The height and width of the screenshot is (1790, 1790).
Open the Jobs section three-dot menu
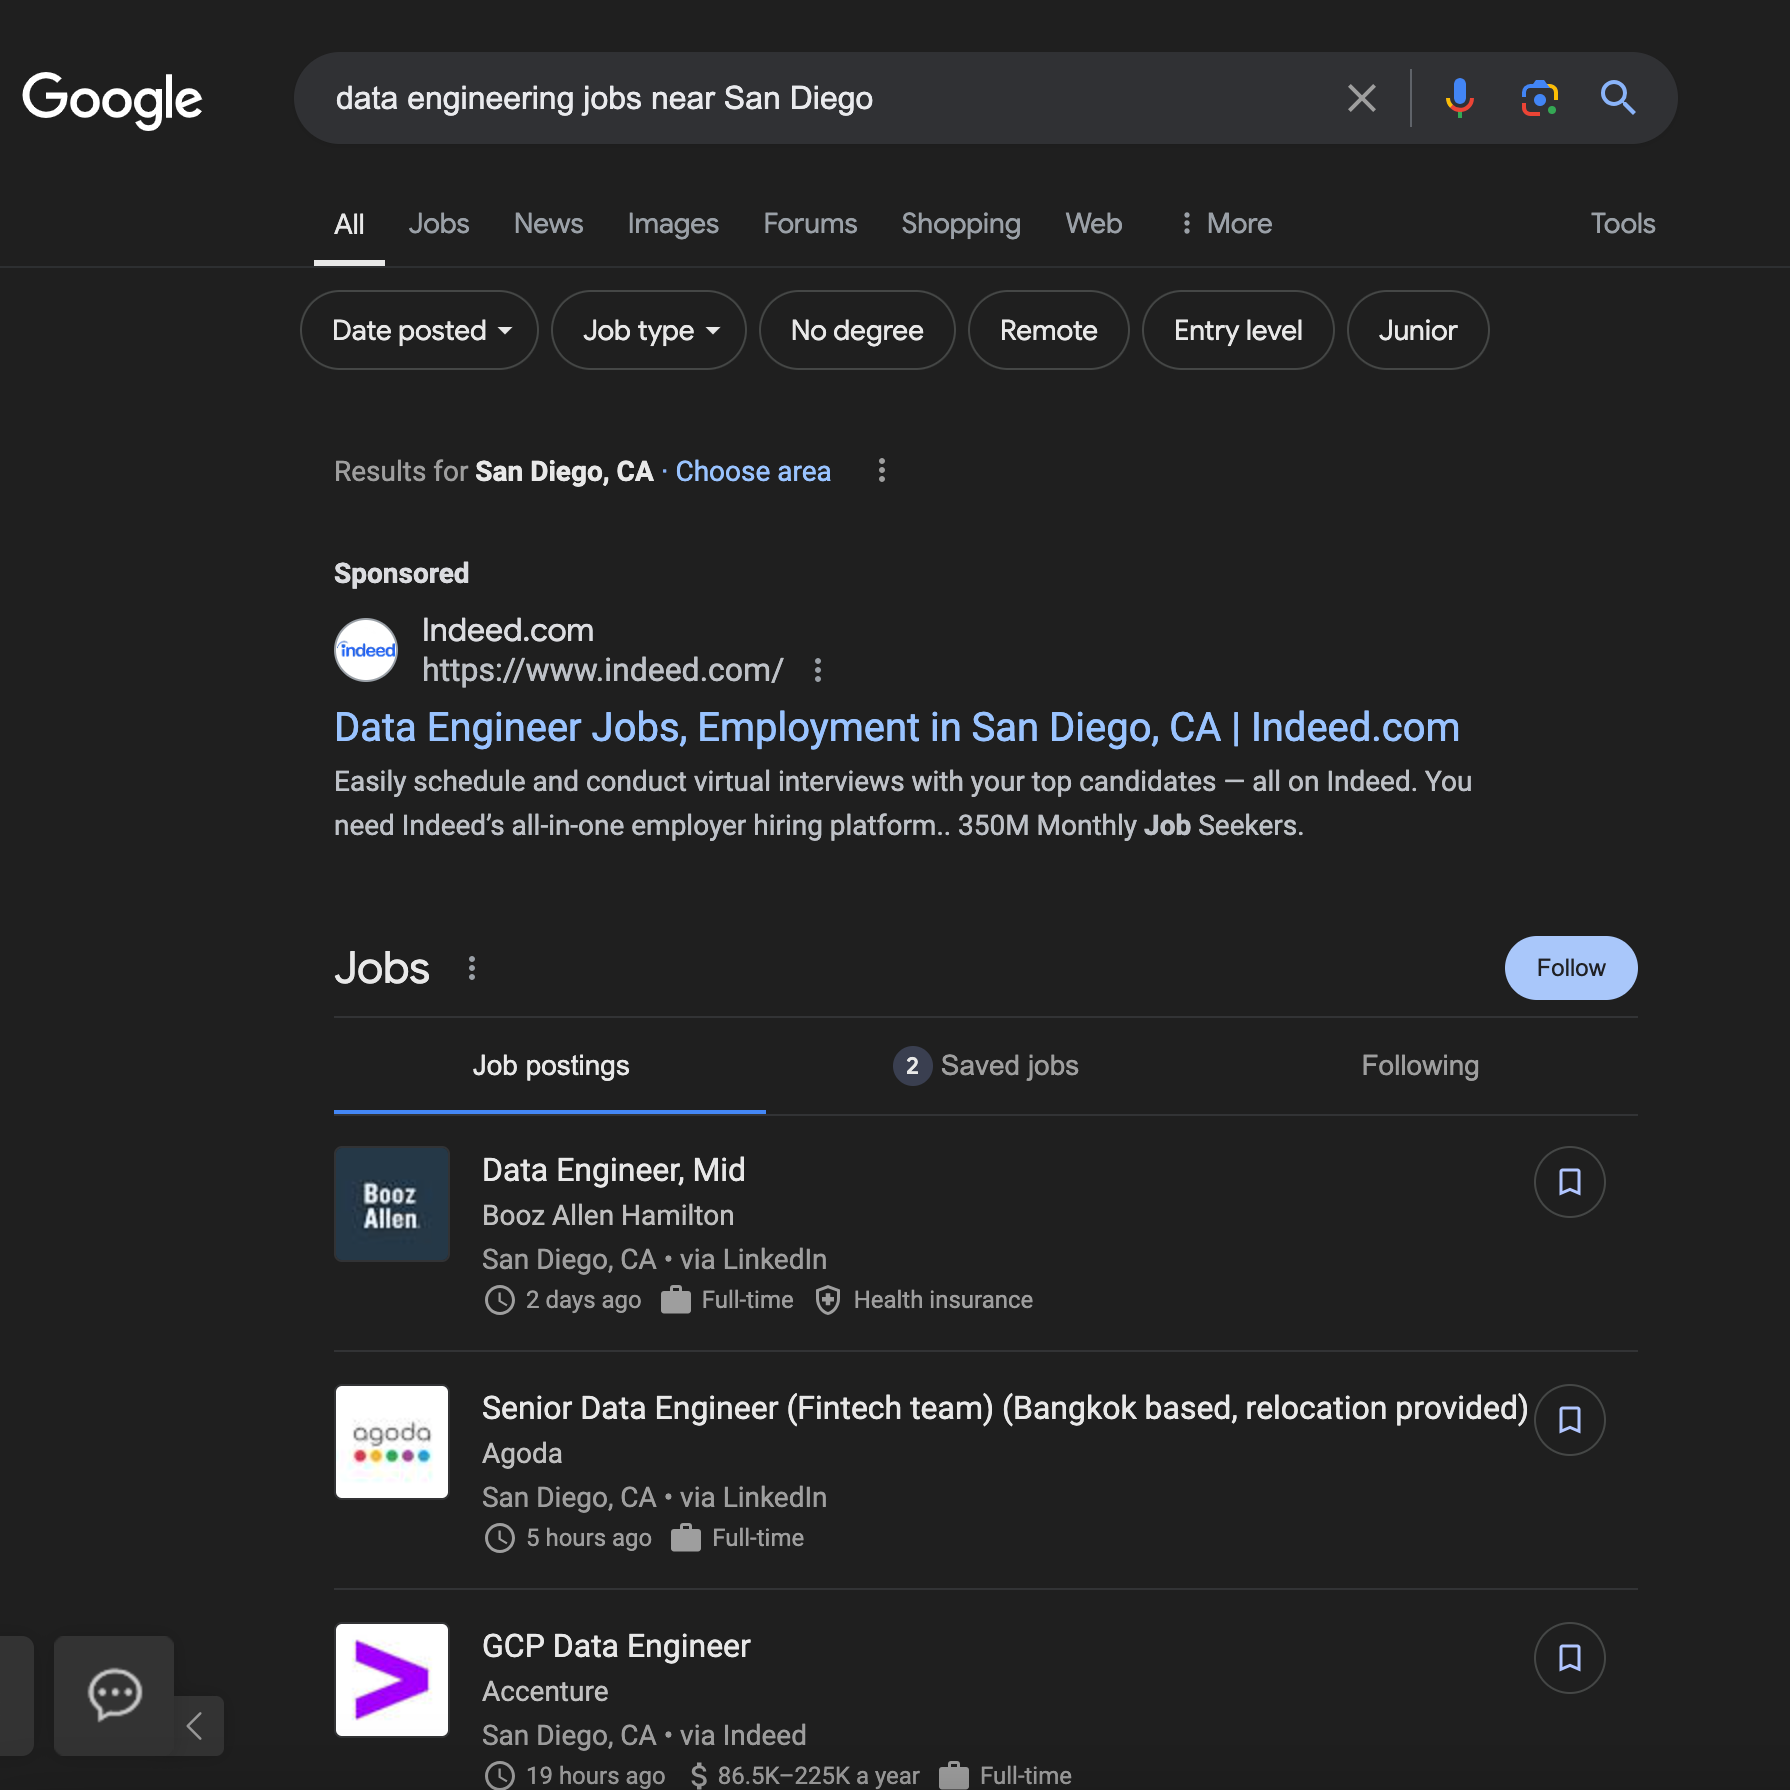(x=472, y=968)
